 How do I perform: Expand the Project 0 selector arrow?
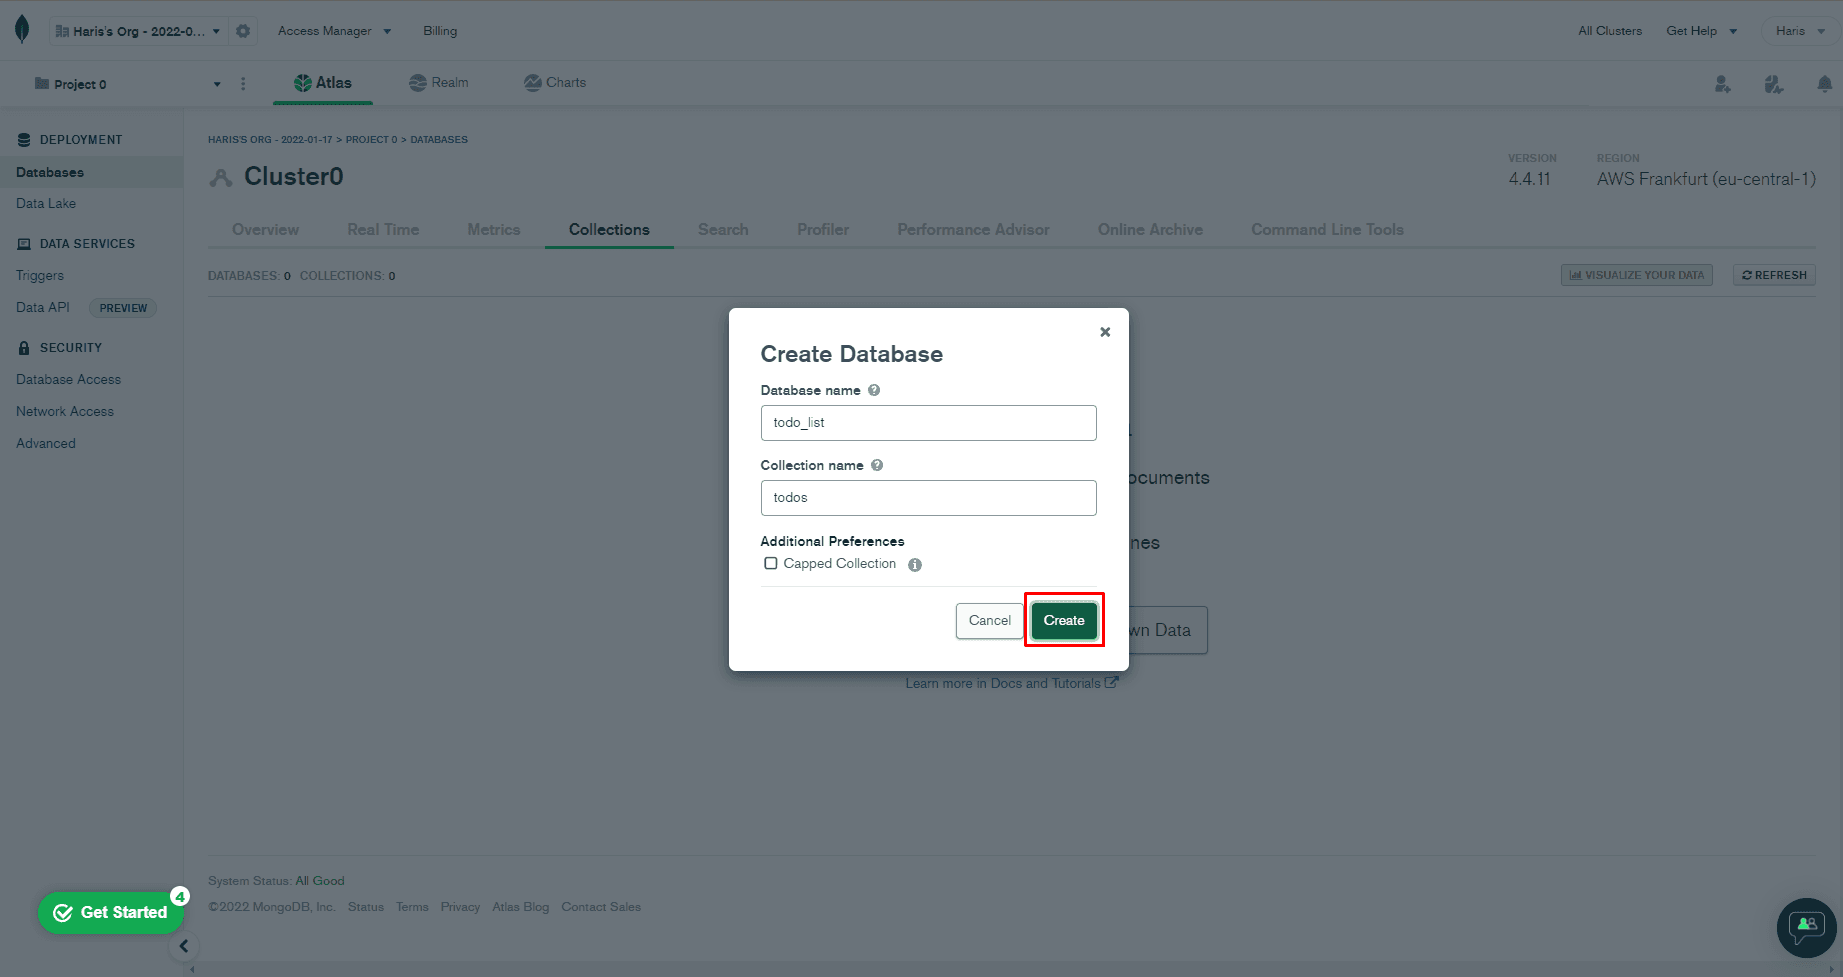click(x=217, y=84)
